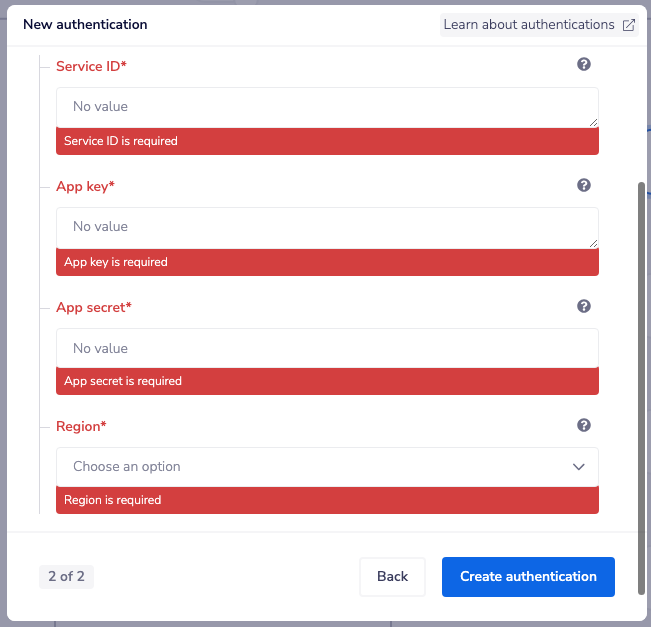
Task: Open the App secret help tooltip icon
Action: coord(584,307)
